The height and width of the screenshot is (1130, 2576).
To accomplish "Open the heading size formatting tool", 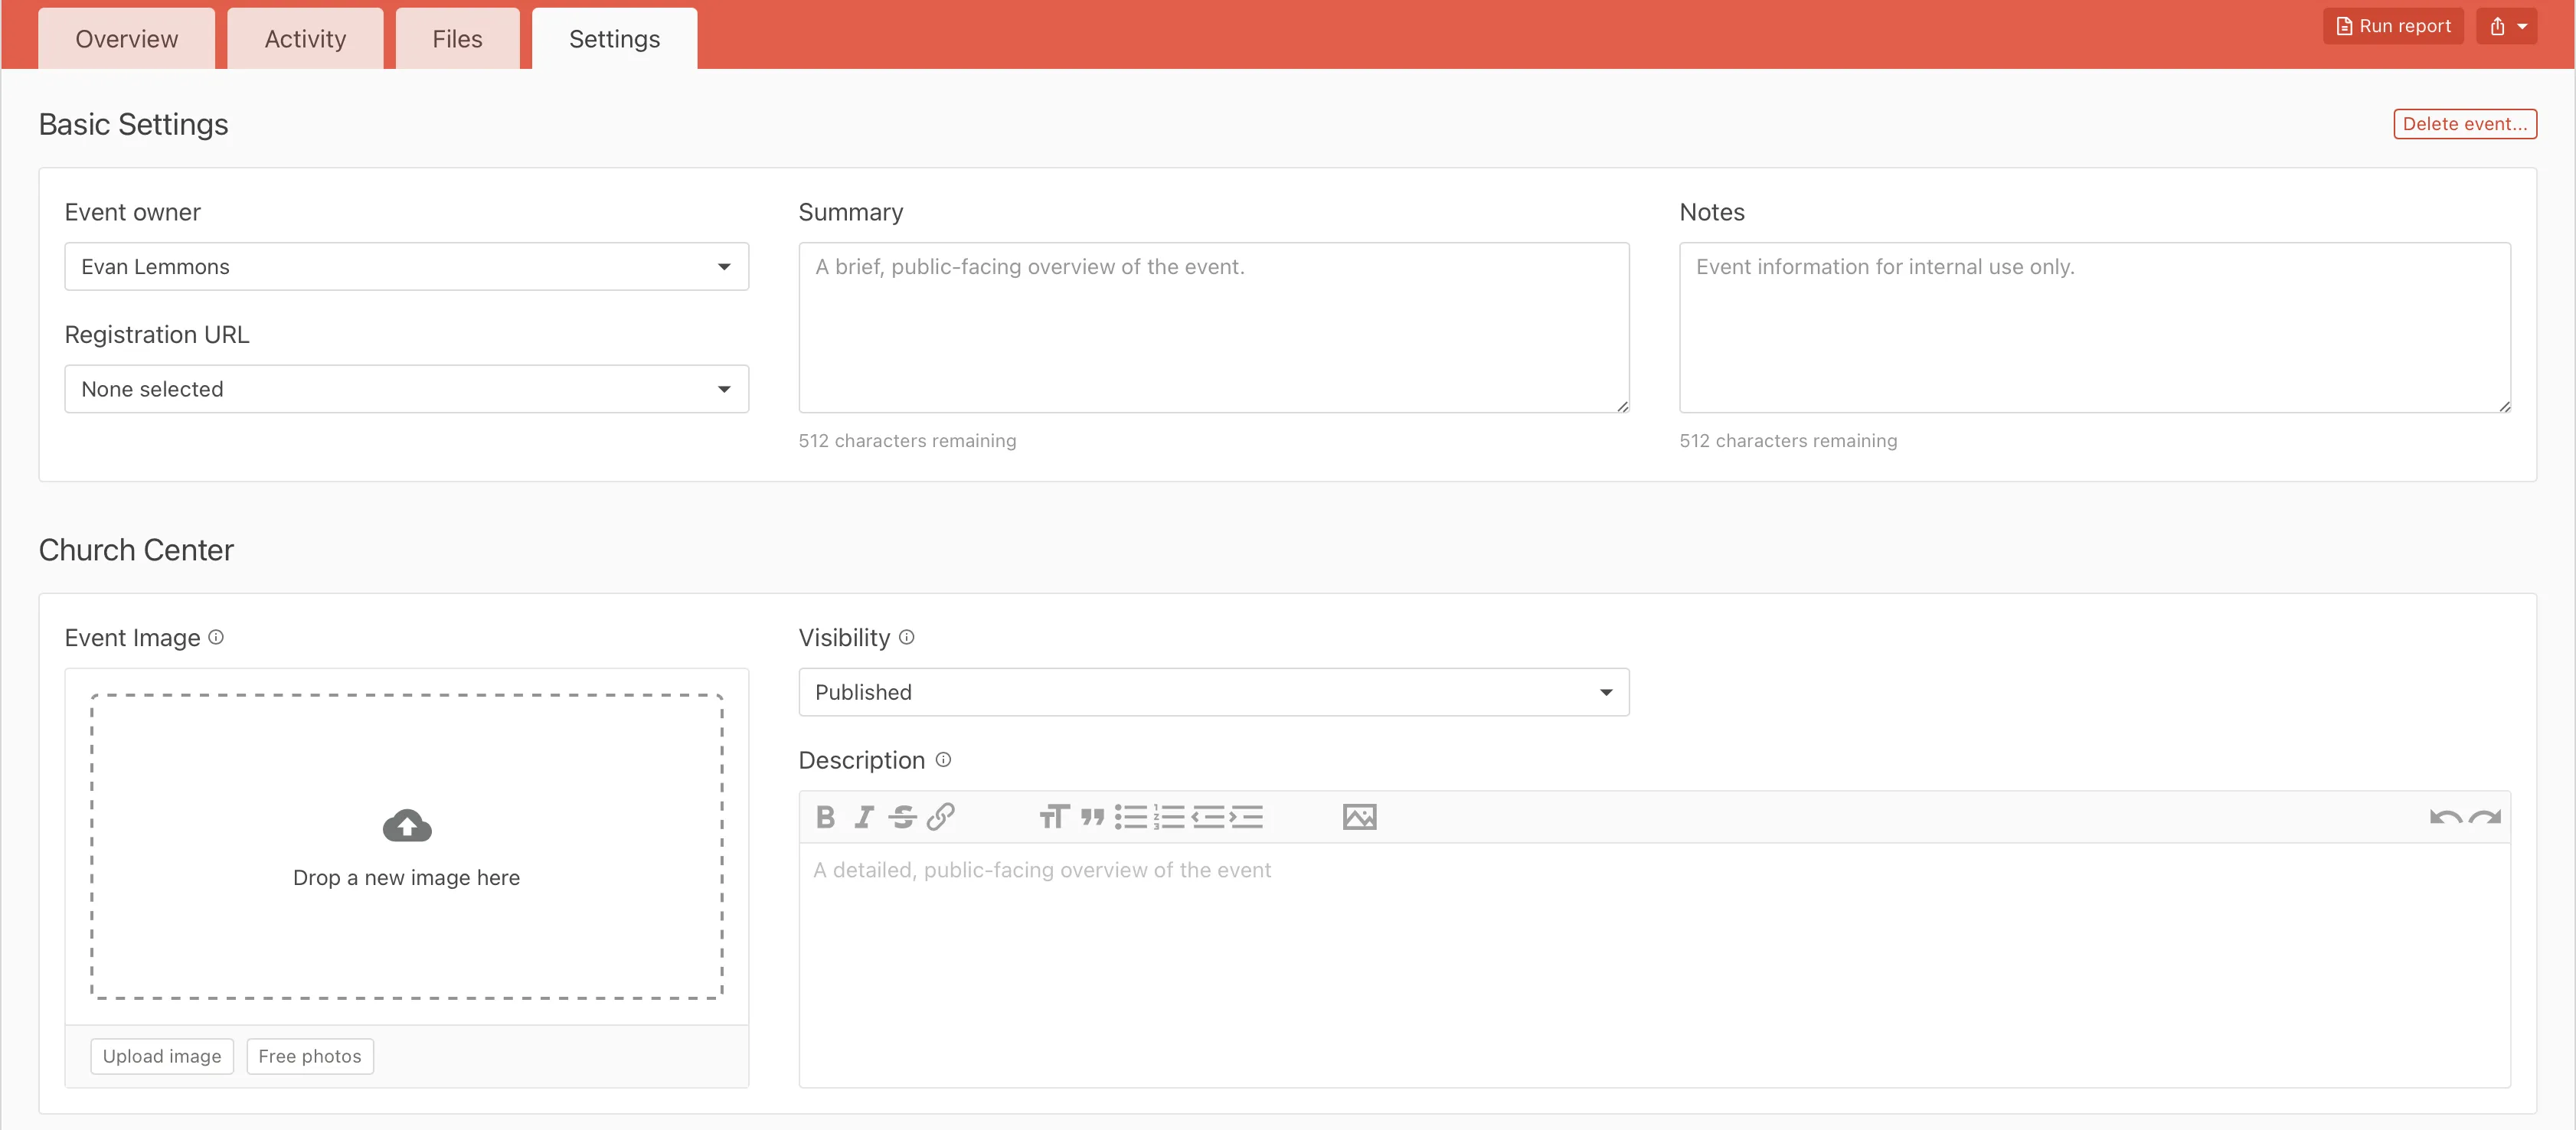I will [x=1052, y=816].
